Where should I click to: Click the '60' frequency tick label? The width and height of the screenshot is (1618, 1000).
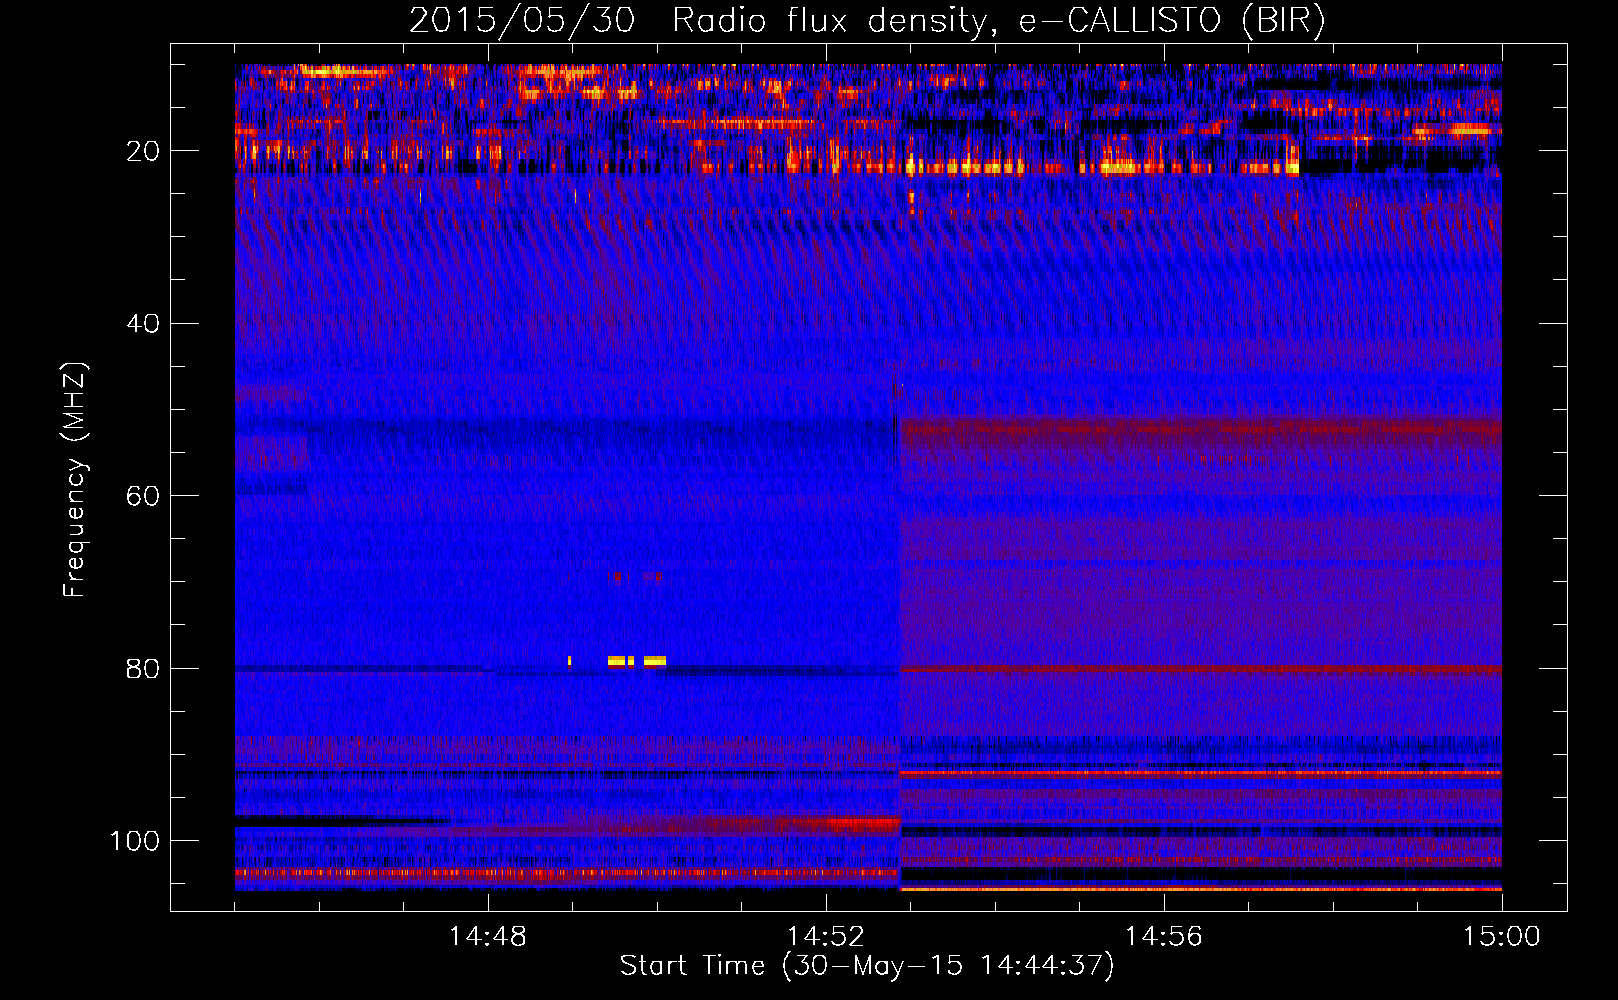pyautogui.click(x=143, y=496)
